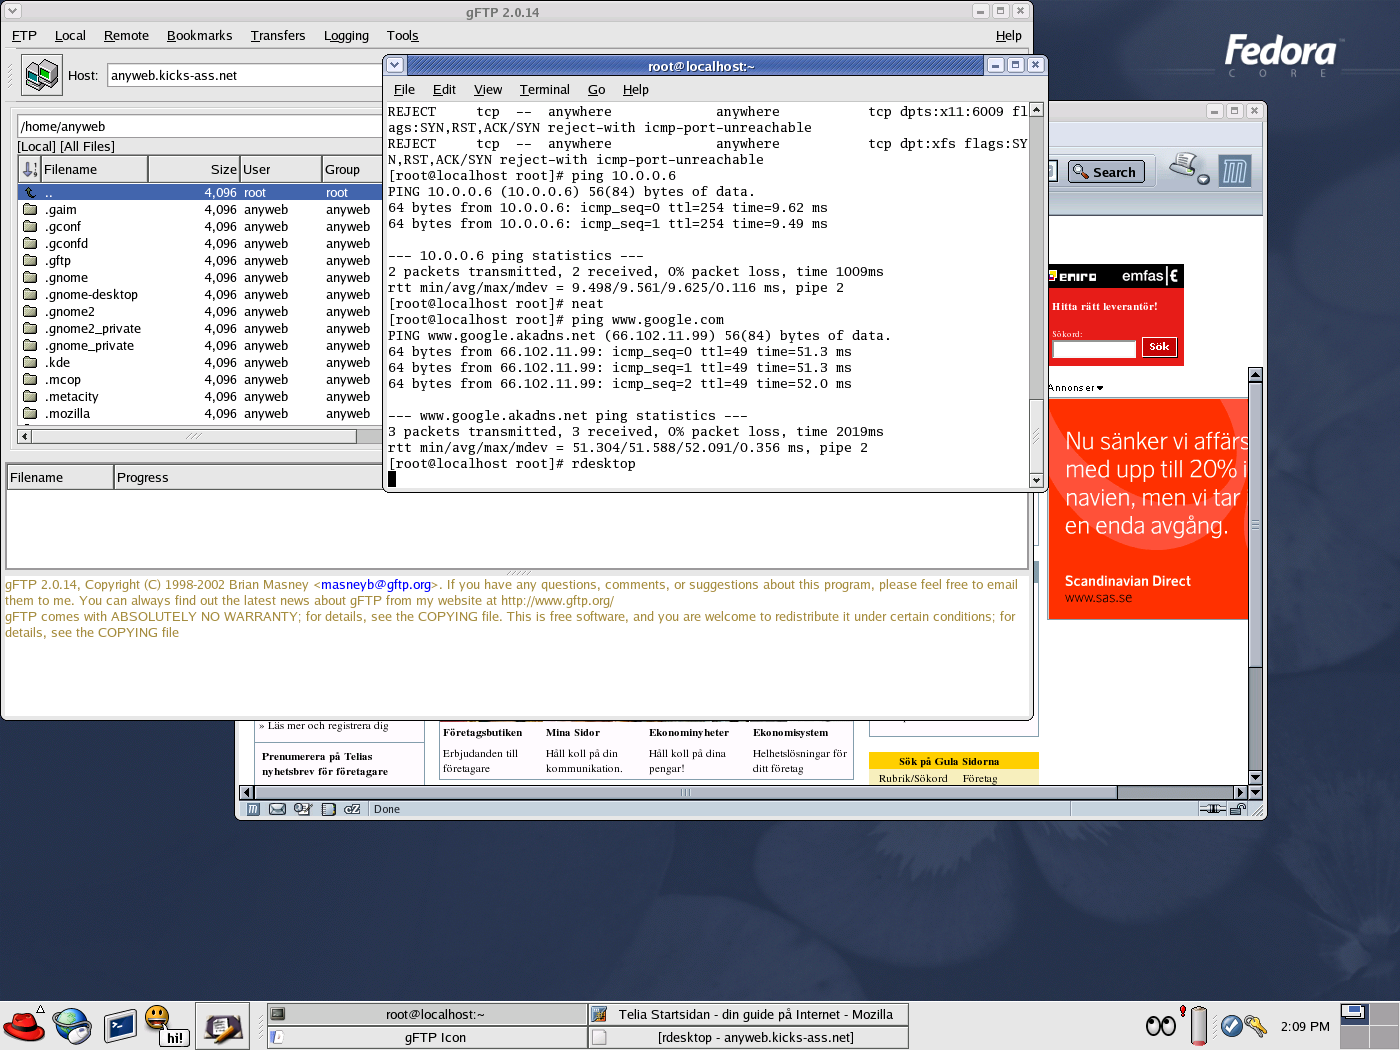Sort by User column header
Screen dimensions: 1400x1050
(x=280, y=169)
